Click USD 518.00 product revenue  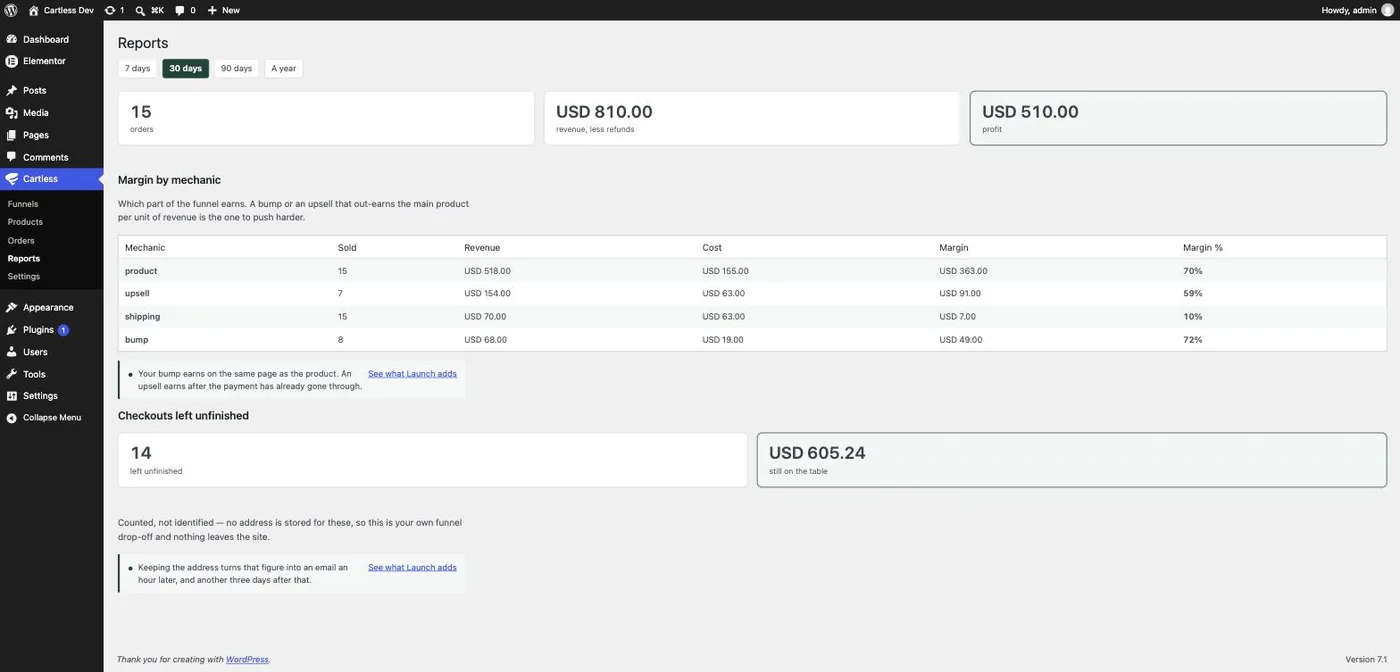coord(487,271)
